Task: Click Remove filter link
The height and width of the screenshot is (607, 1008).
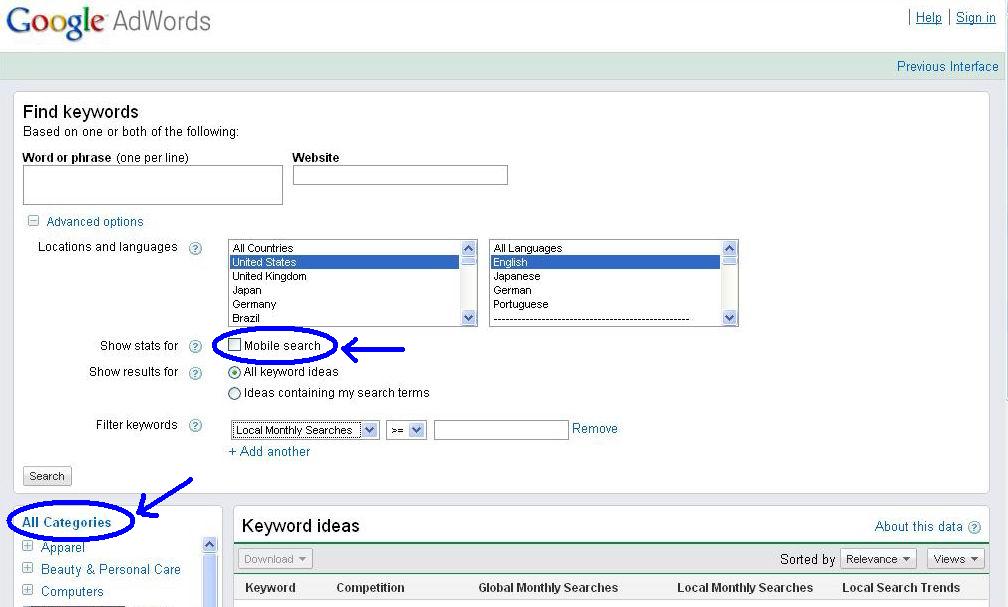Action: pyautogui.click(x=595, y=428)
